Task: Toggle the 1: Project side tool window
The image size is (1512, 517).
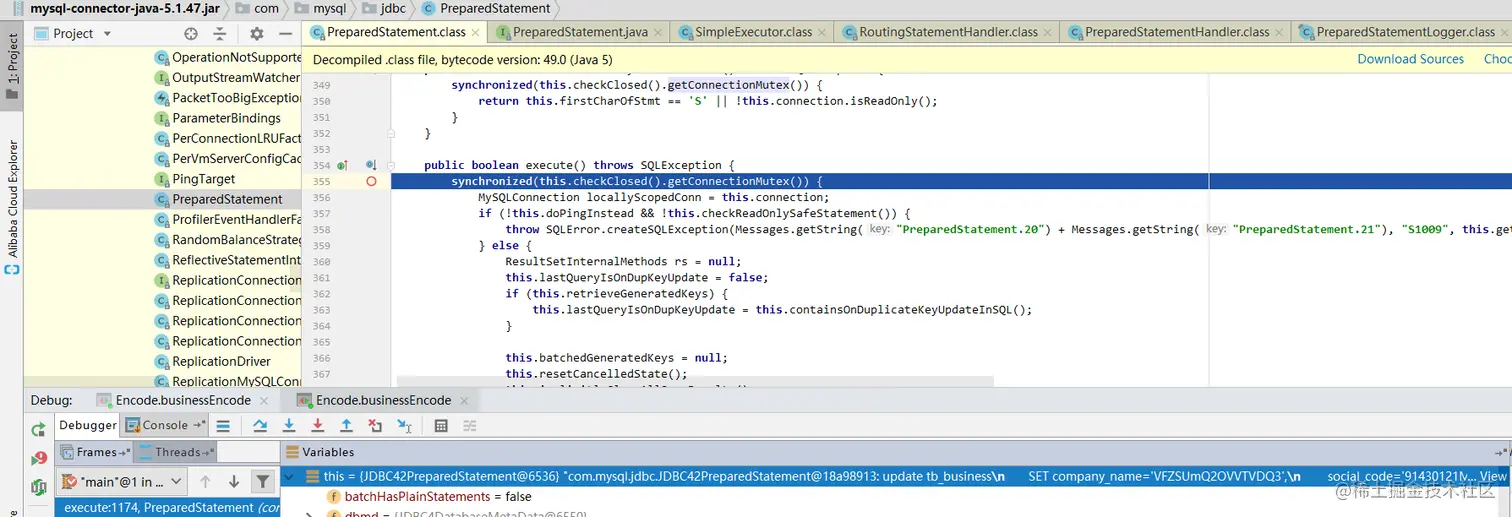Action: tap(12, 67)
